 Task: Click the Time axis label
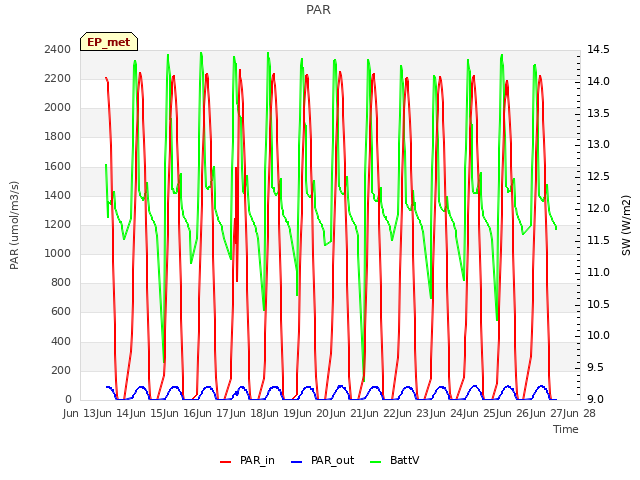pos(566,429)
